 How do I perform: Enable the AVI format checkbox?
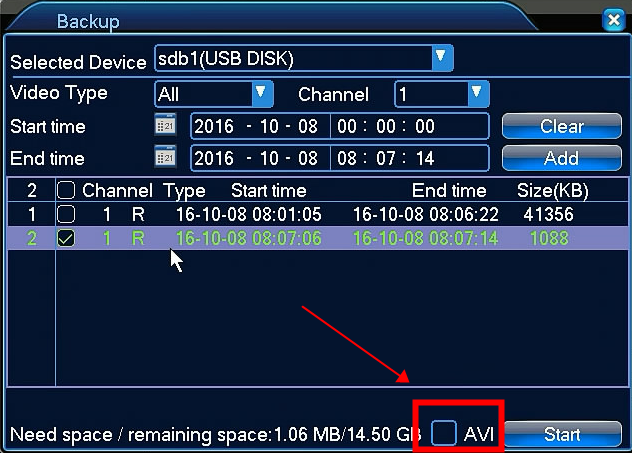click(444, 433)
